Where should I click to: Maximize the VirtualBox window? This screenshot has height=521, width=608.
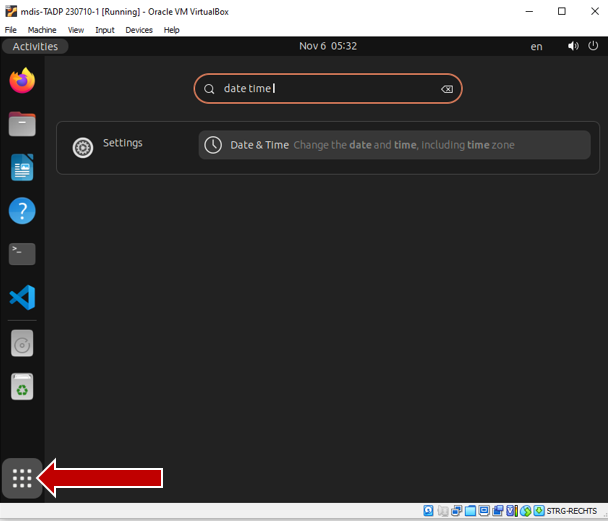[x=561, y=11]
